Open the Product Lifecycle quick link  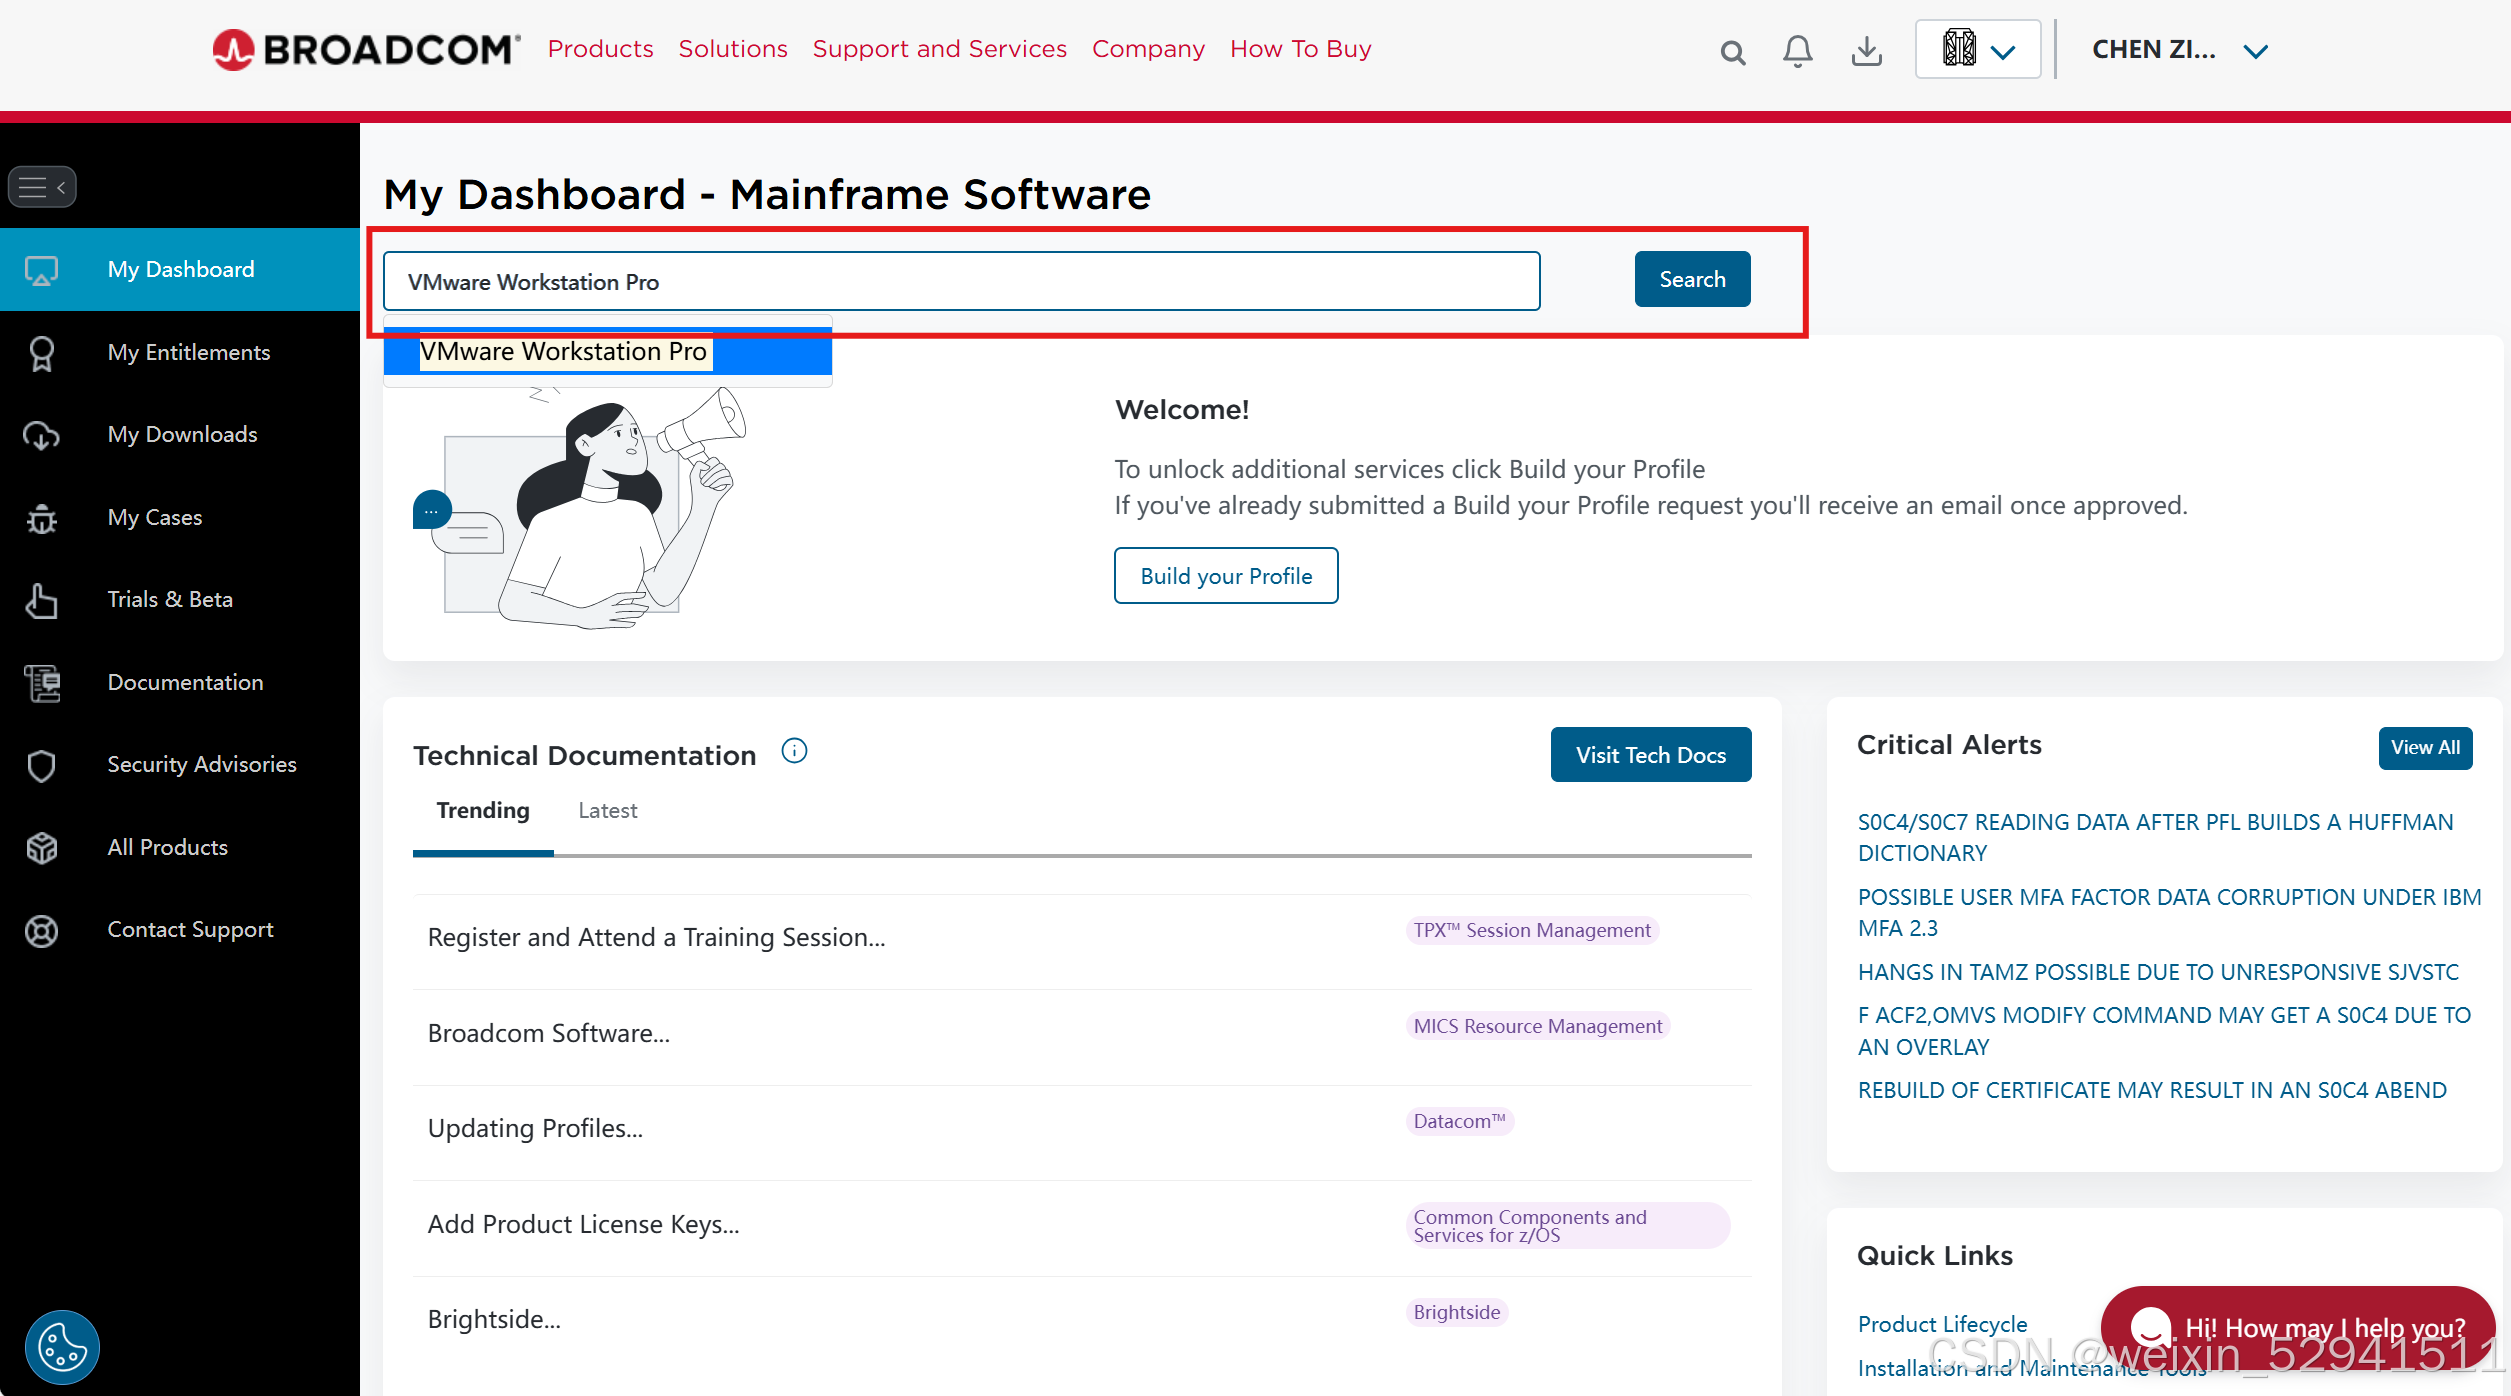[1941, 1324]
